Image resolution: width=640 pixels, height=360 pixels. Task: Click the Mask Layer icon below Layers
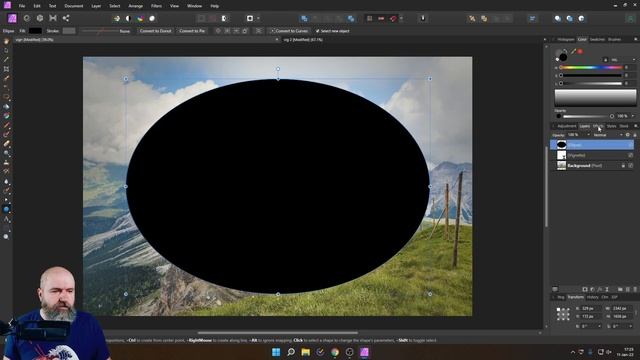[585, 289]
